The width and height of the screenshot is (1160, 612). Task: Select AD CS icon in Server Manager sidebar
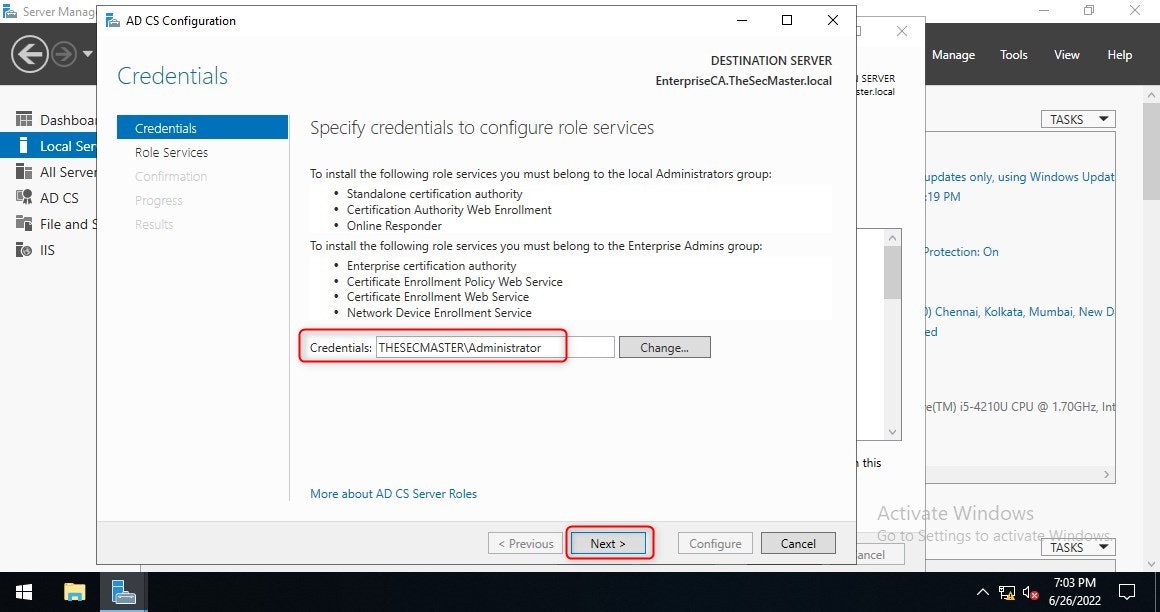pyautogui.click(x=24, y=198)
